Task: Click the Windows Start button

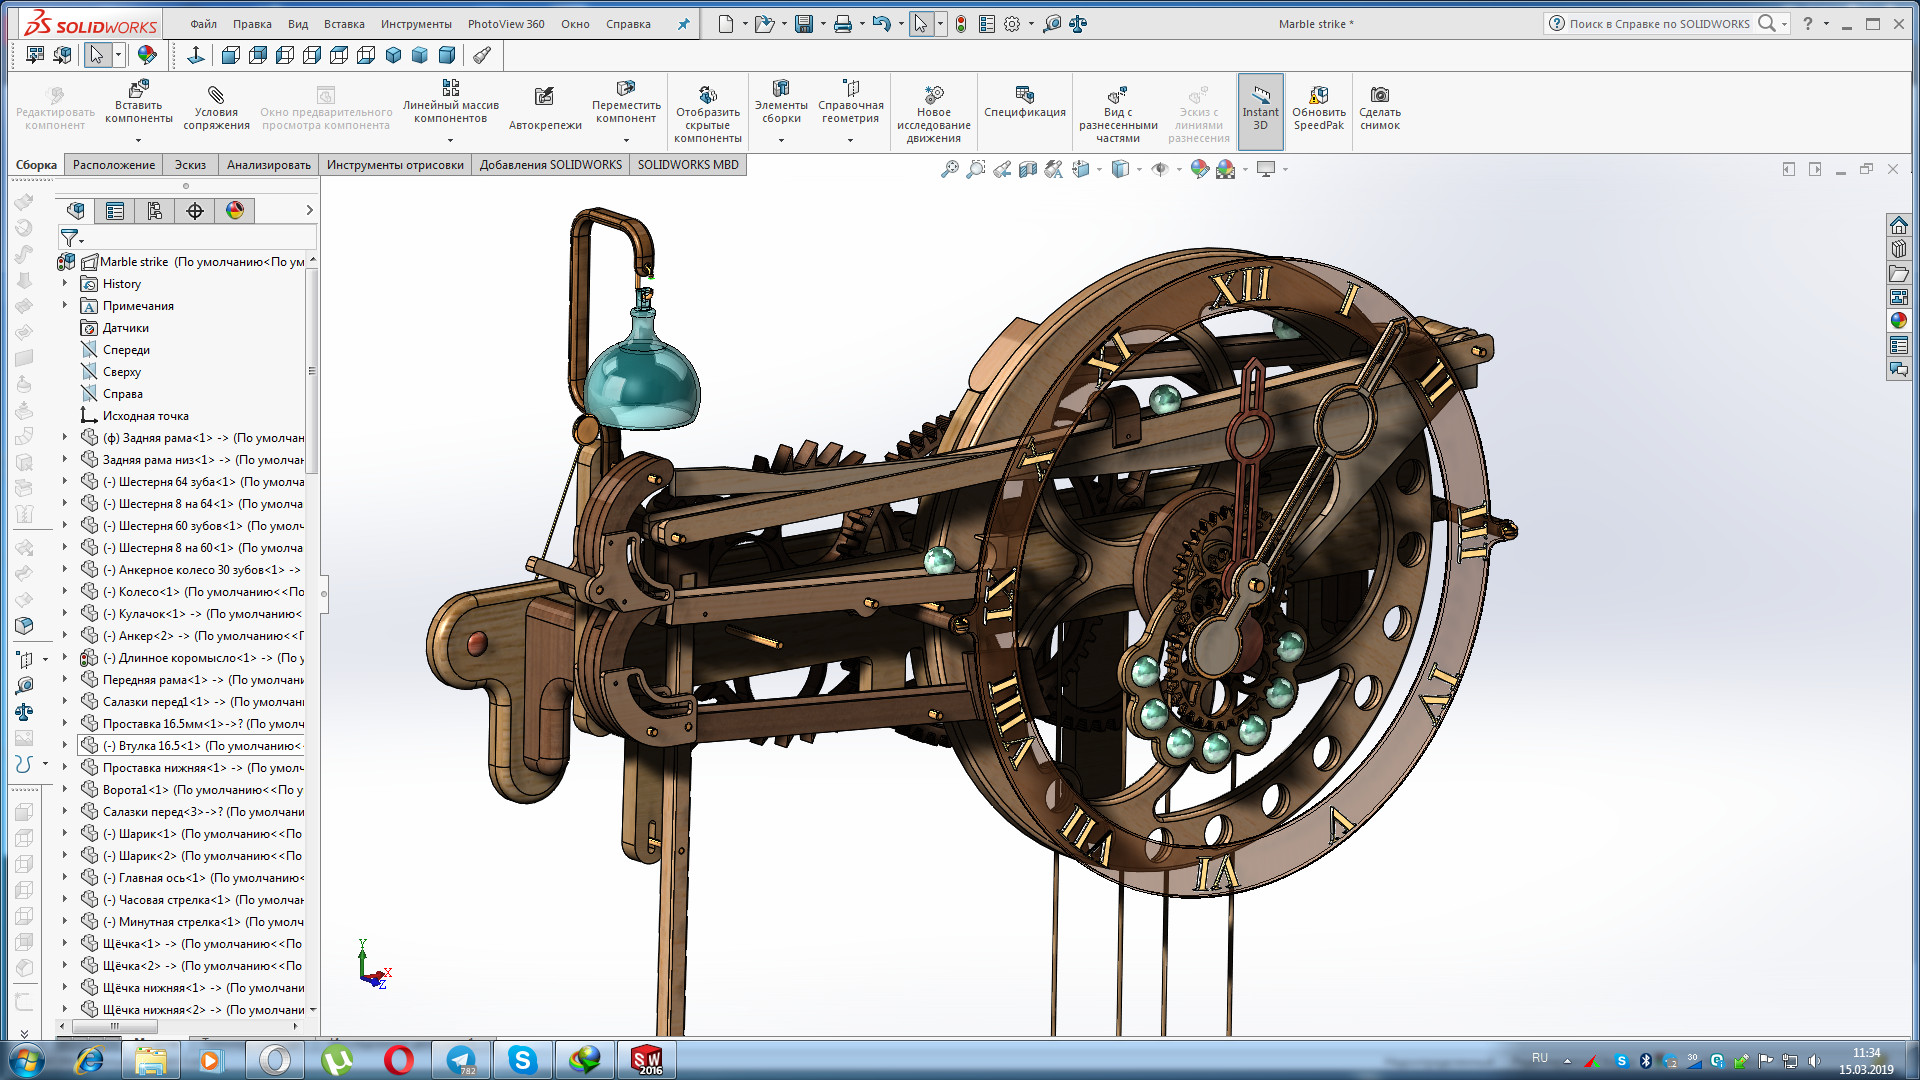Action: click(27, 1060)
